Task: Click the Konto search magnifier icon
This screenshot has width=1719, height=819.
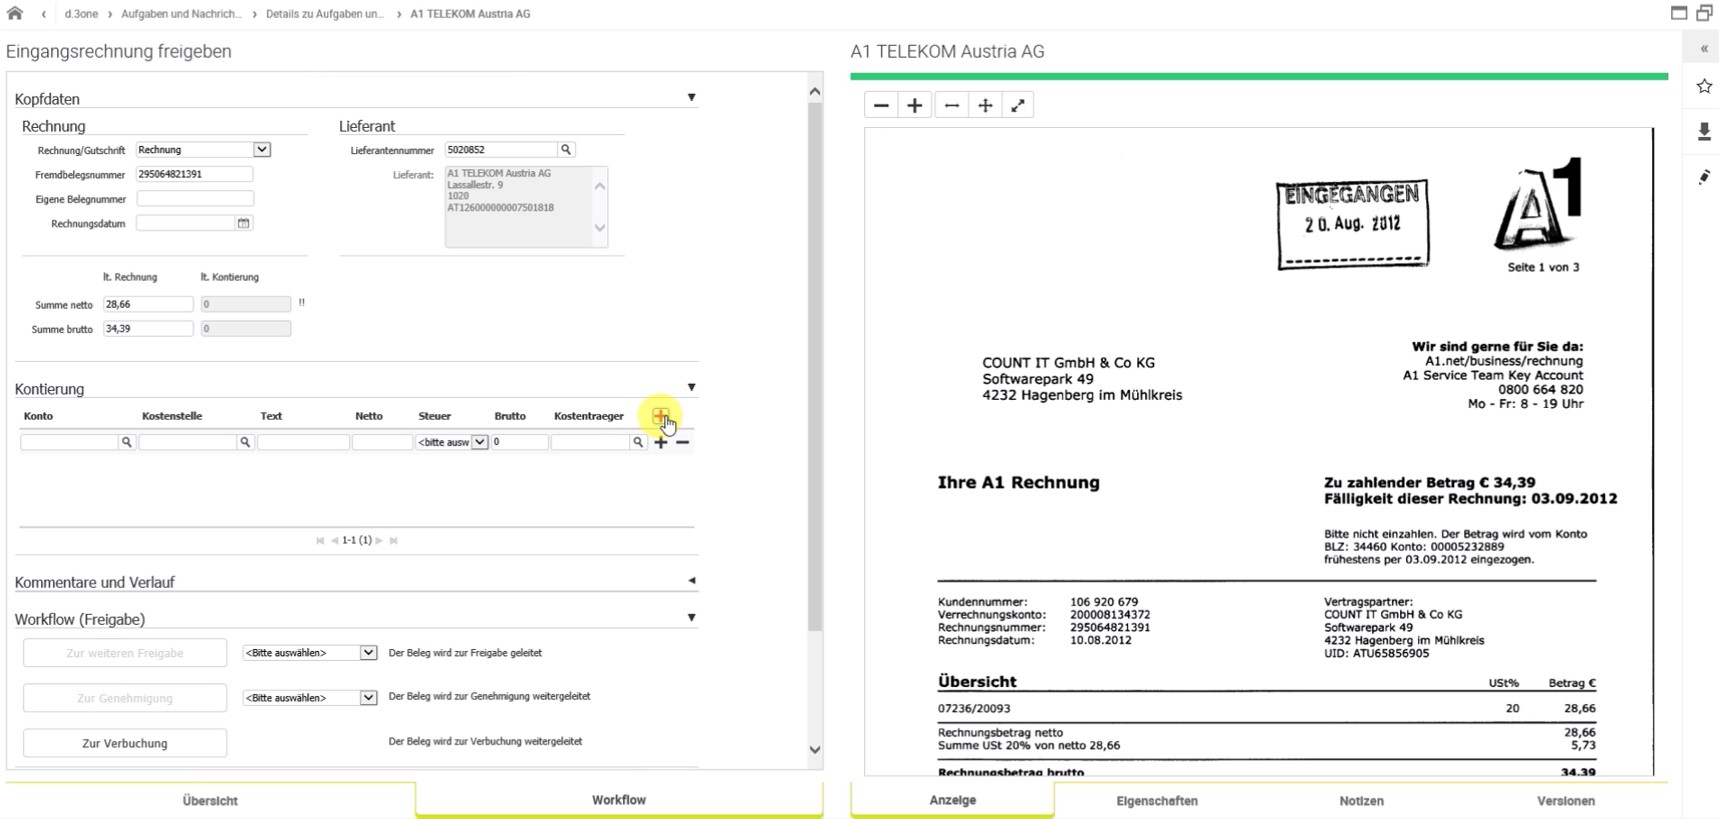Action: click(x=127, y=442)
